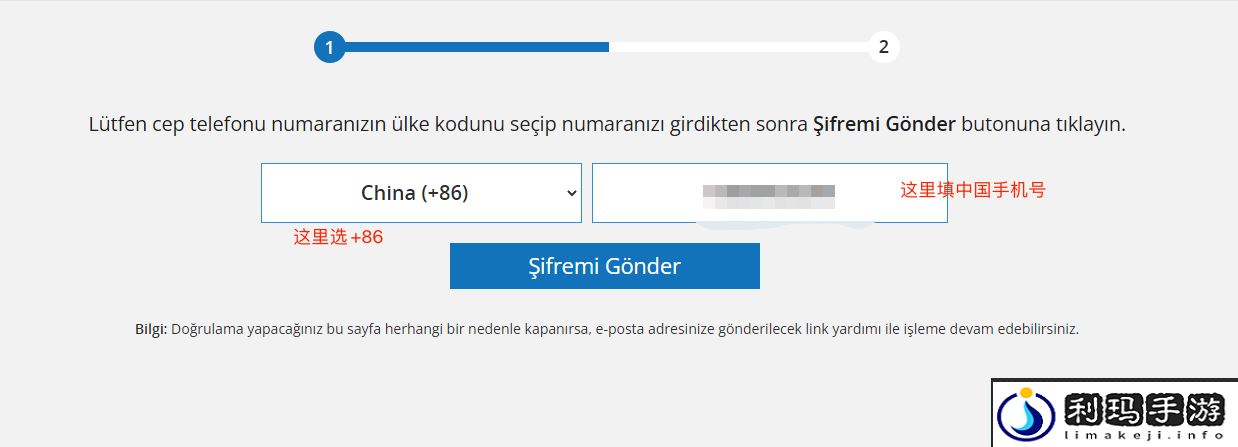This screenshot has height=447, width=1238.
Task: Click the red note 这里选+86
Action: pyautogui.click(x=338, y=237)
